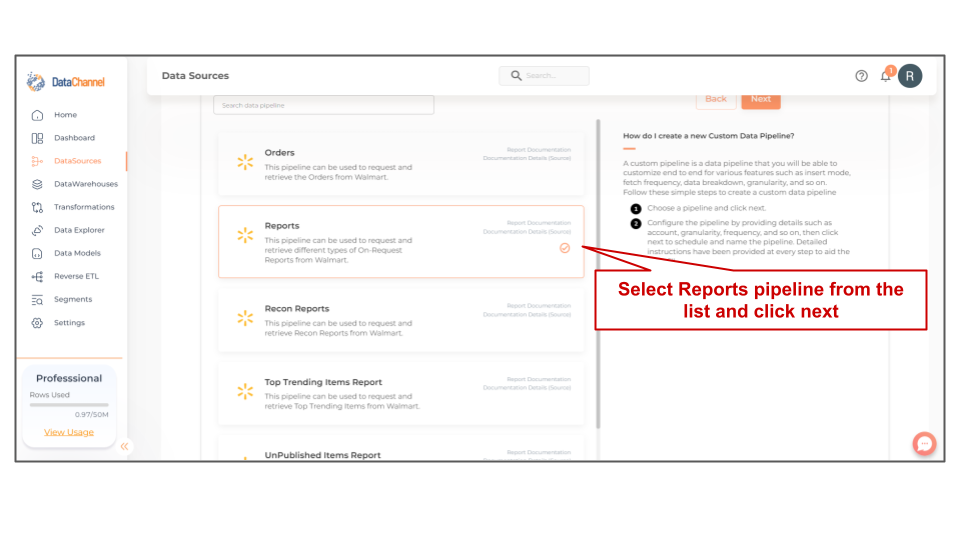Open the Segments sidebar icon
This screenshot has height=540, width=960.
point(37,300)
